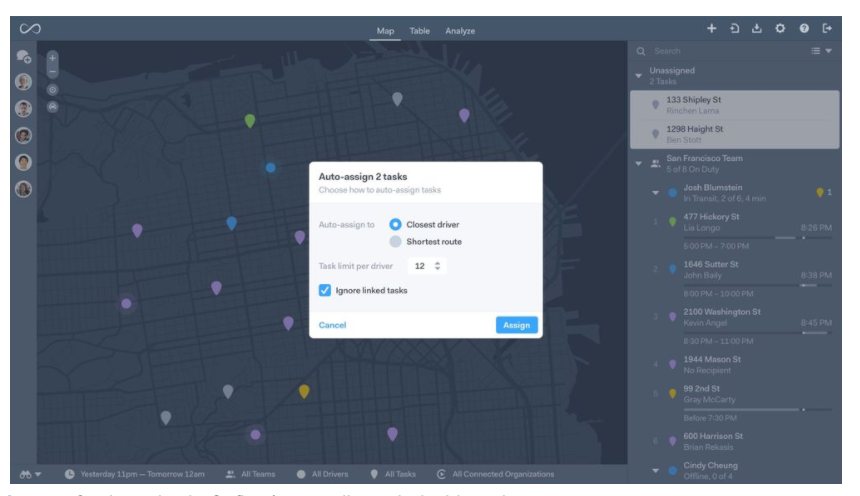Open the All Tasks filter
Image resolution: width=860 pixels, height=496 pixels.
(393, 474)
